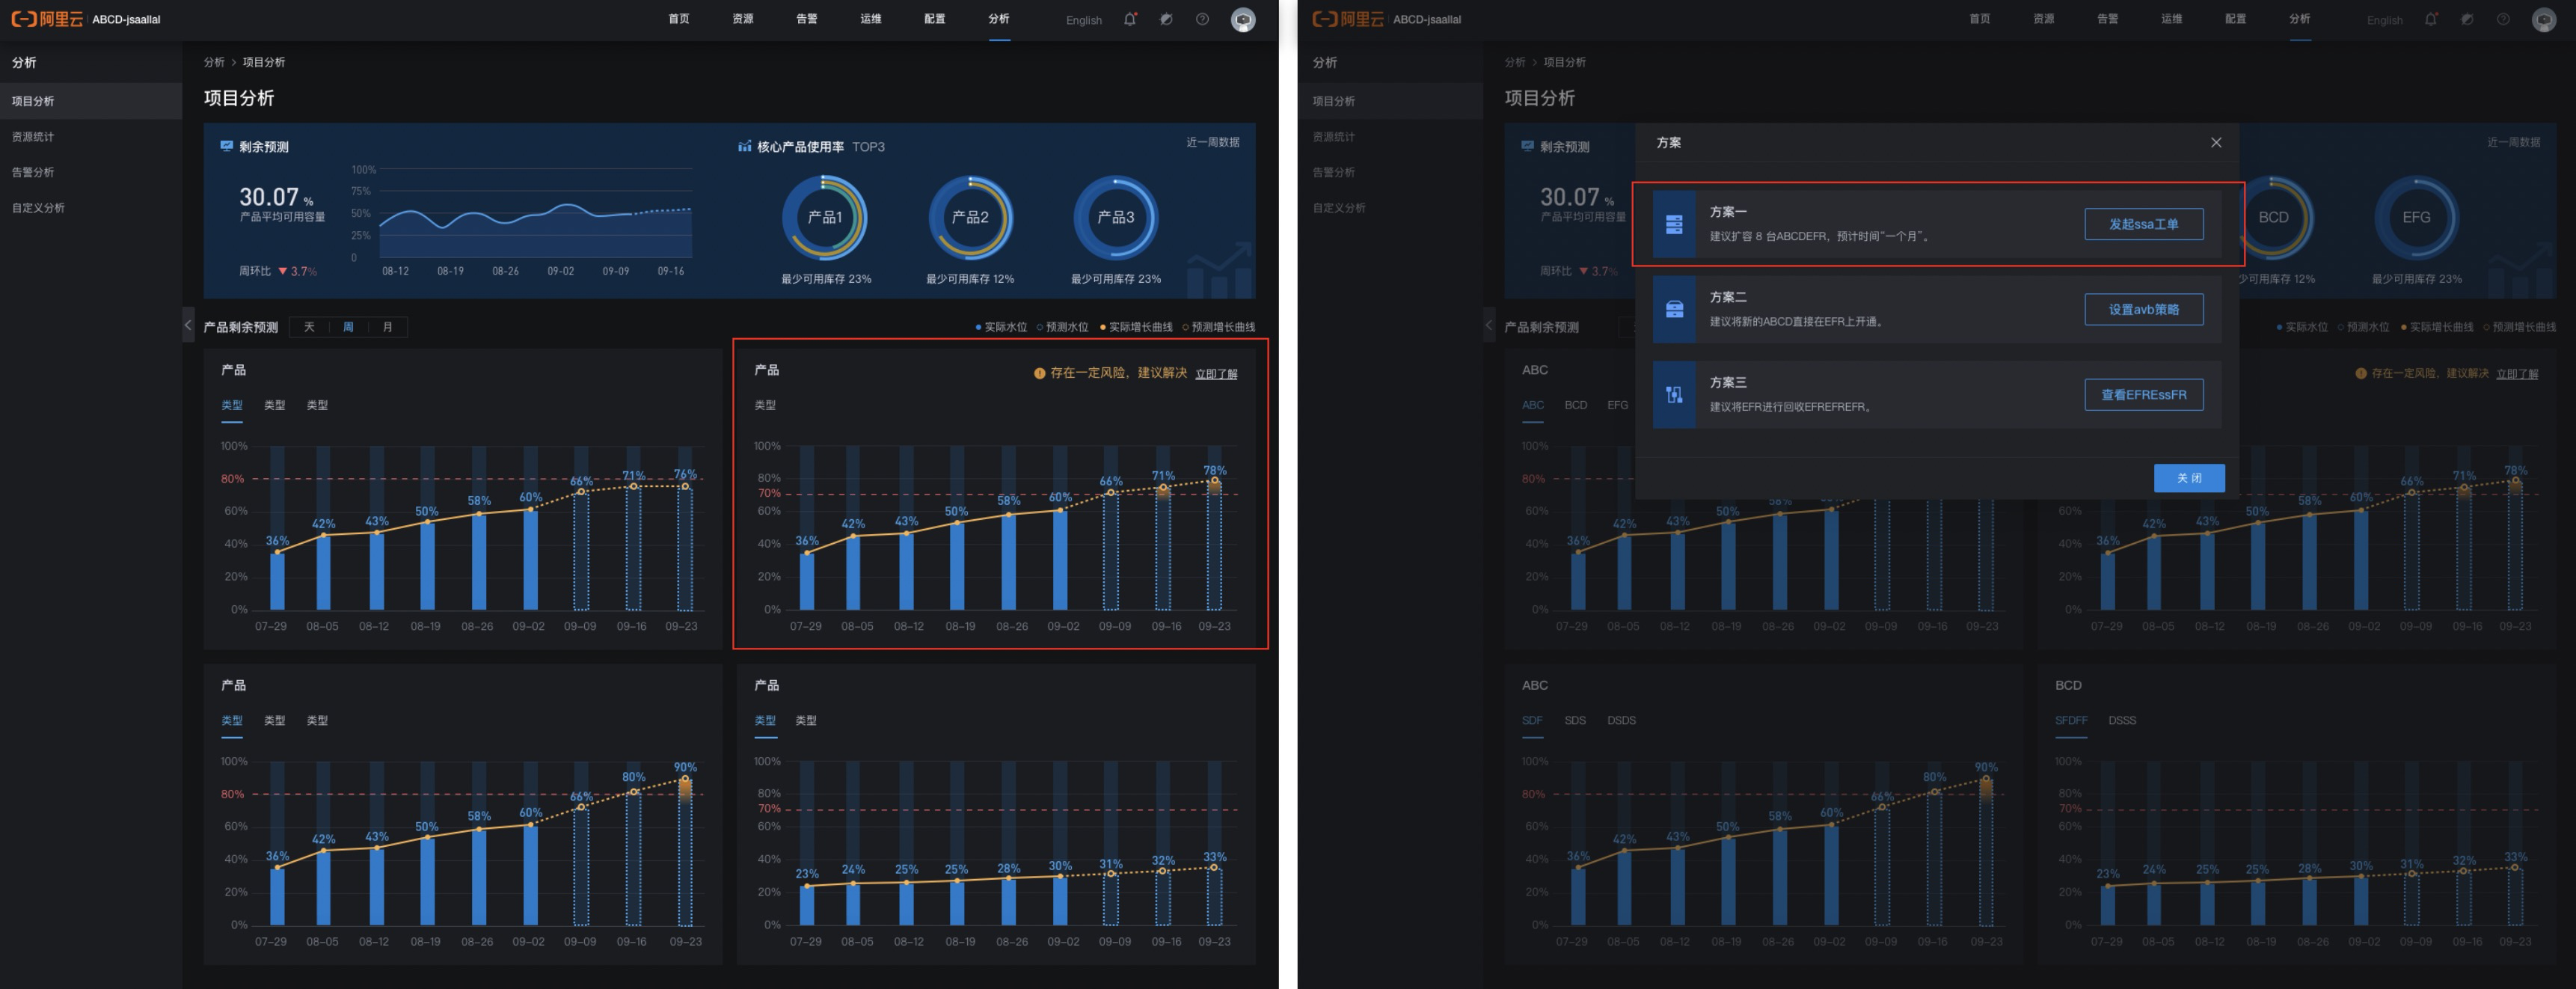The height and width of the screenshot is (989, 2576).
Task: Toggle theme icon in left top bar
Action: [1166, 19]
